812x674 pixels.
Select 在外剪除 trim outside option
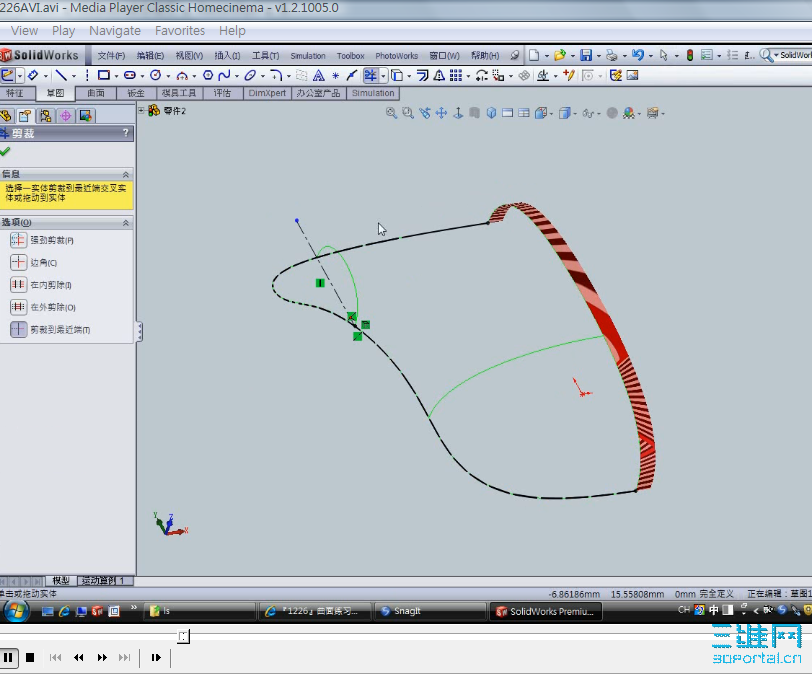42,307
